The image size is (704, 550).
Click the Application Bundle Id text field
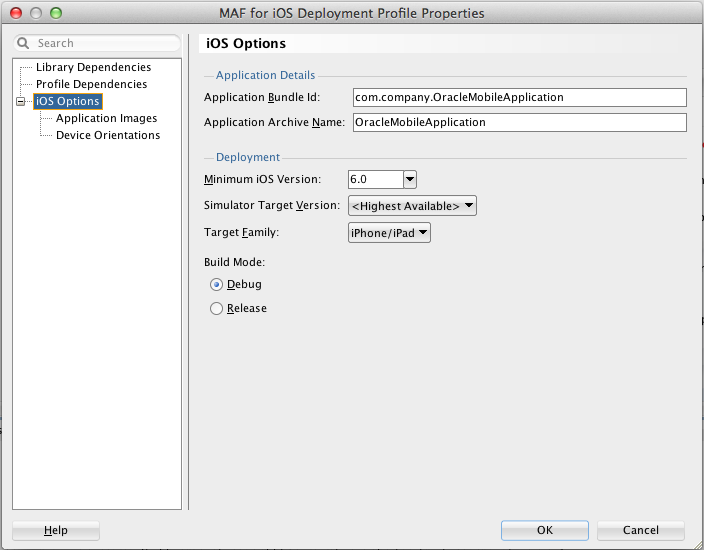(519, 97)
